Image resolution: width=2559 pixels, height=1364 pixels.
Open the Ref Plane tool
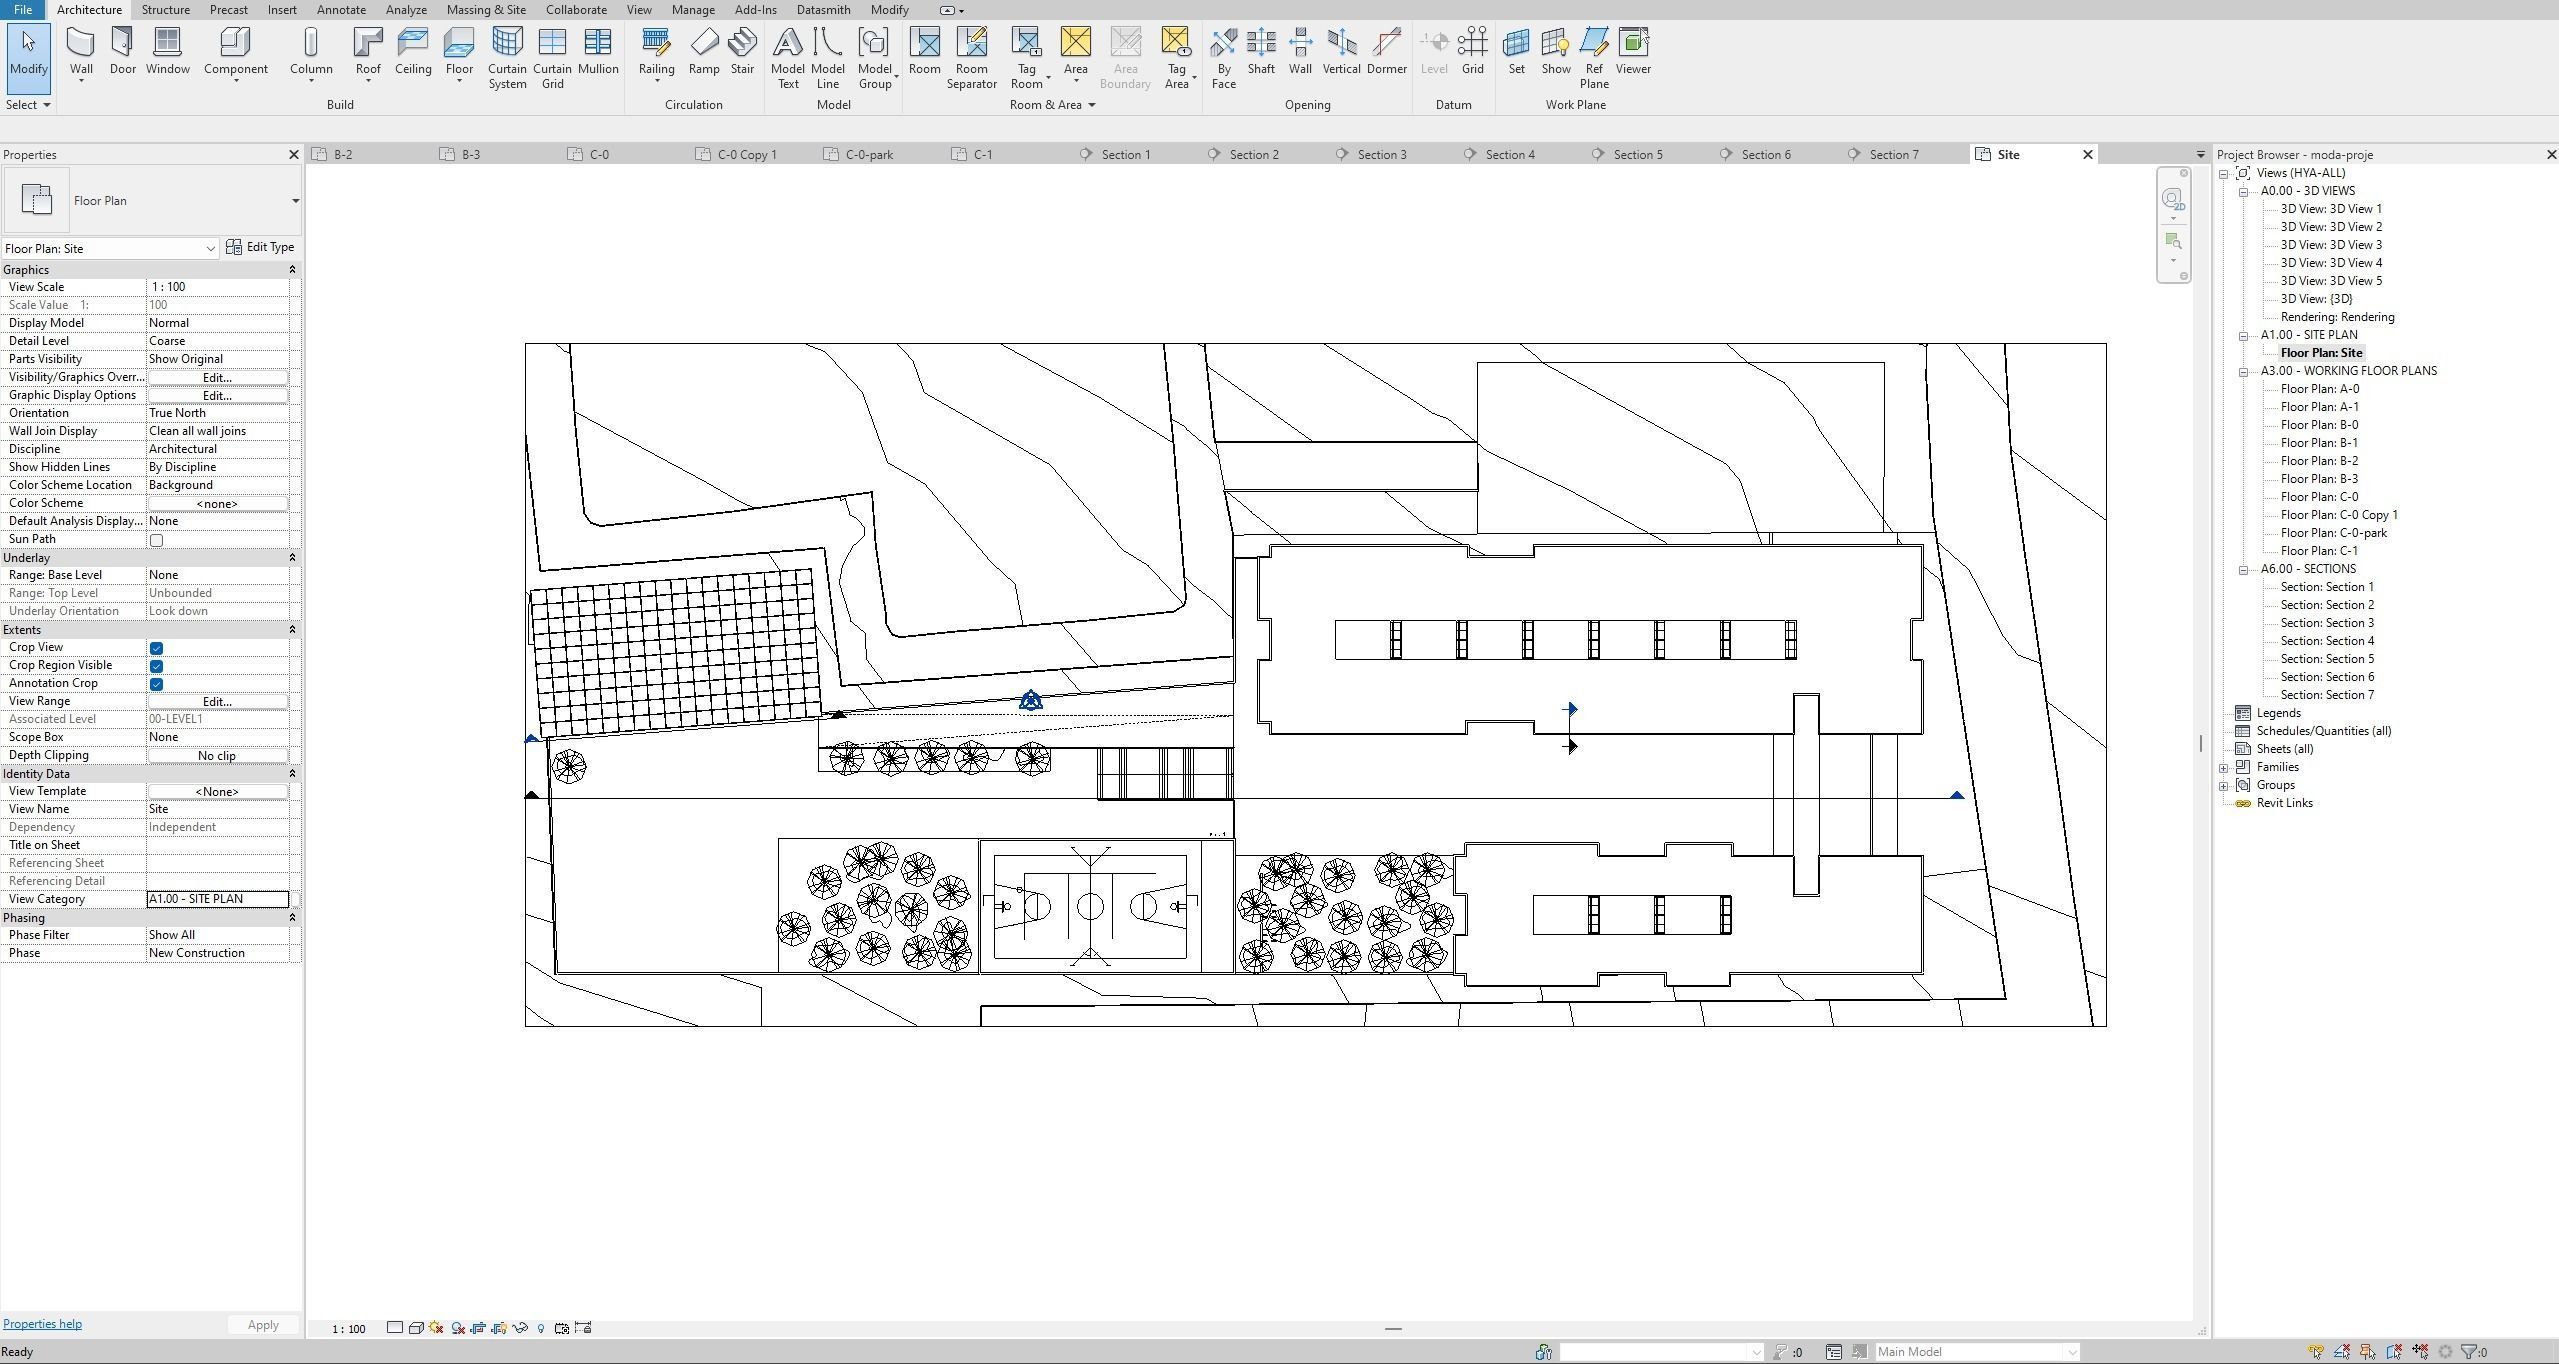click(x=1592, y=55)
